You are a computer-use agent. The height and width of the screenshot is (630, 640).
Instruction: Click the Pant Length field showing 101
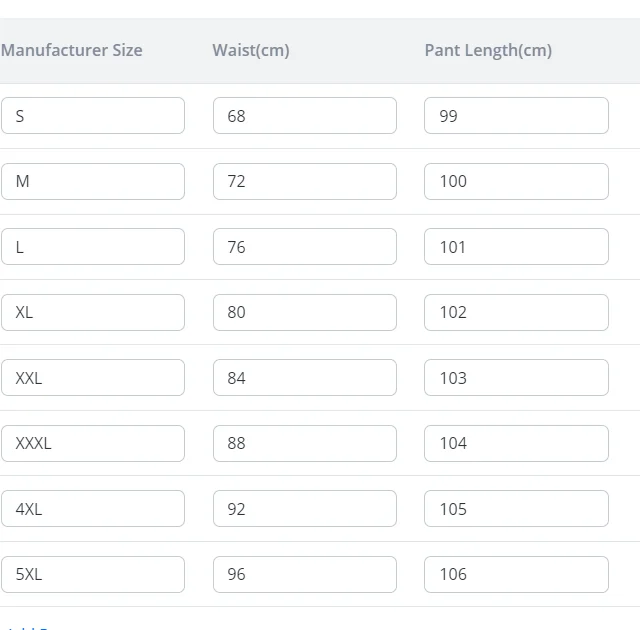(x=516, y=247)
